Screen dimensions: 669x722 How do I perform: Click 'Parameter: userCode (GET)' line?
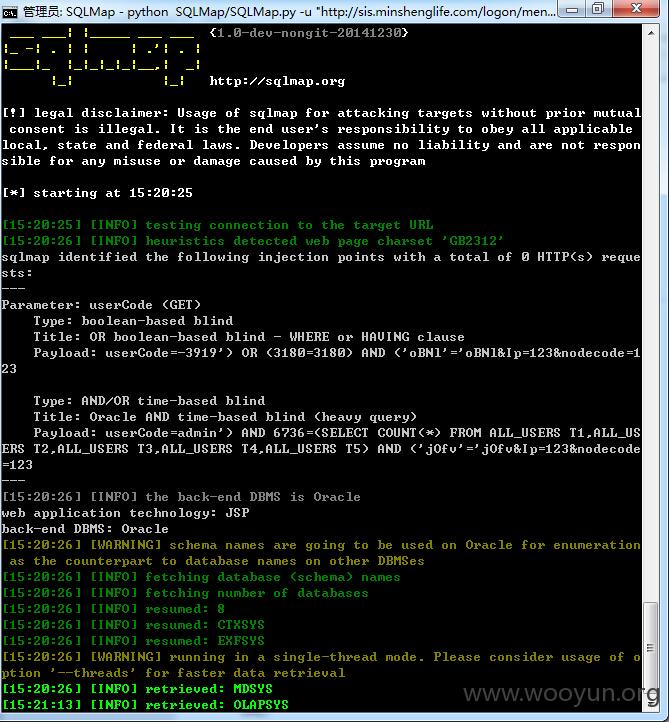point(101,305)
